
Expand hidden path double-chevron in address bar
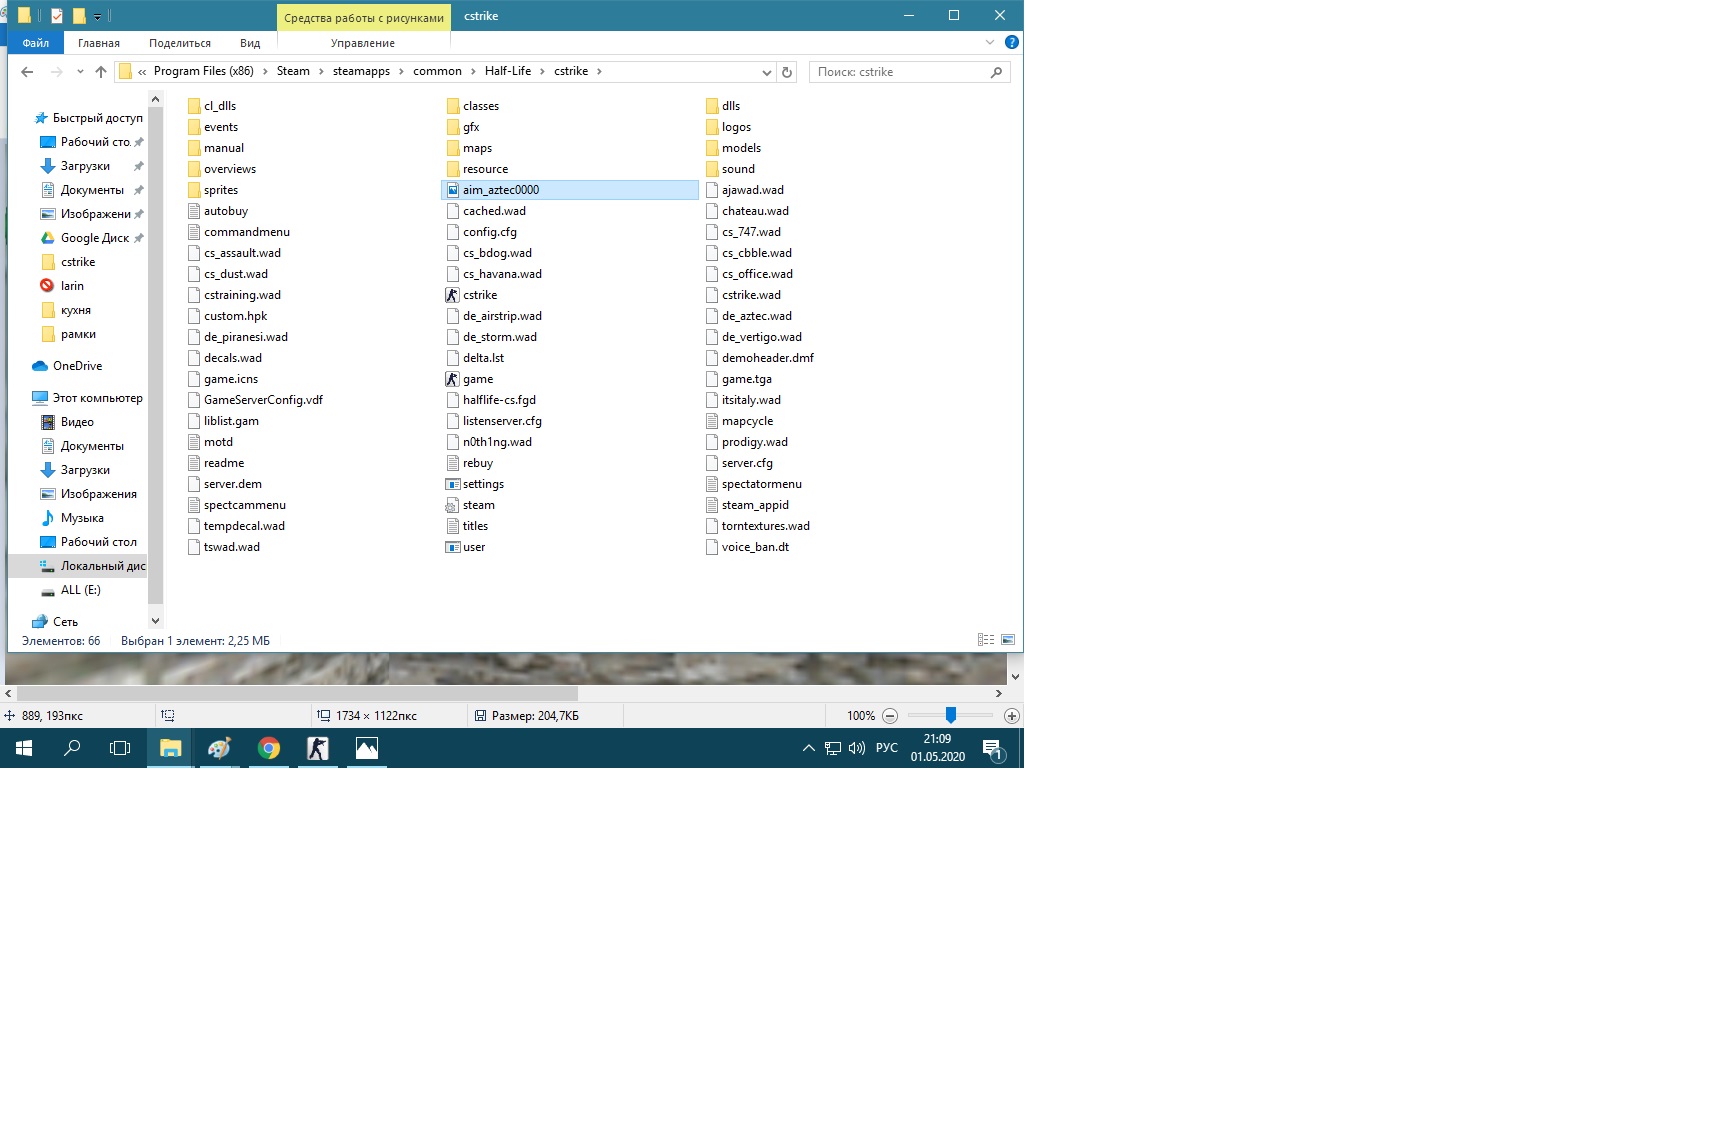click(142, 72)
